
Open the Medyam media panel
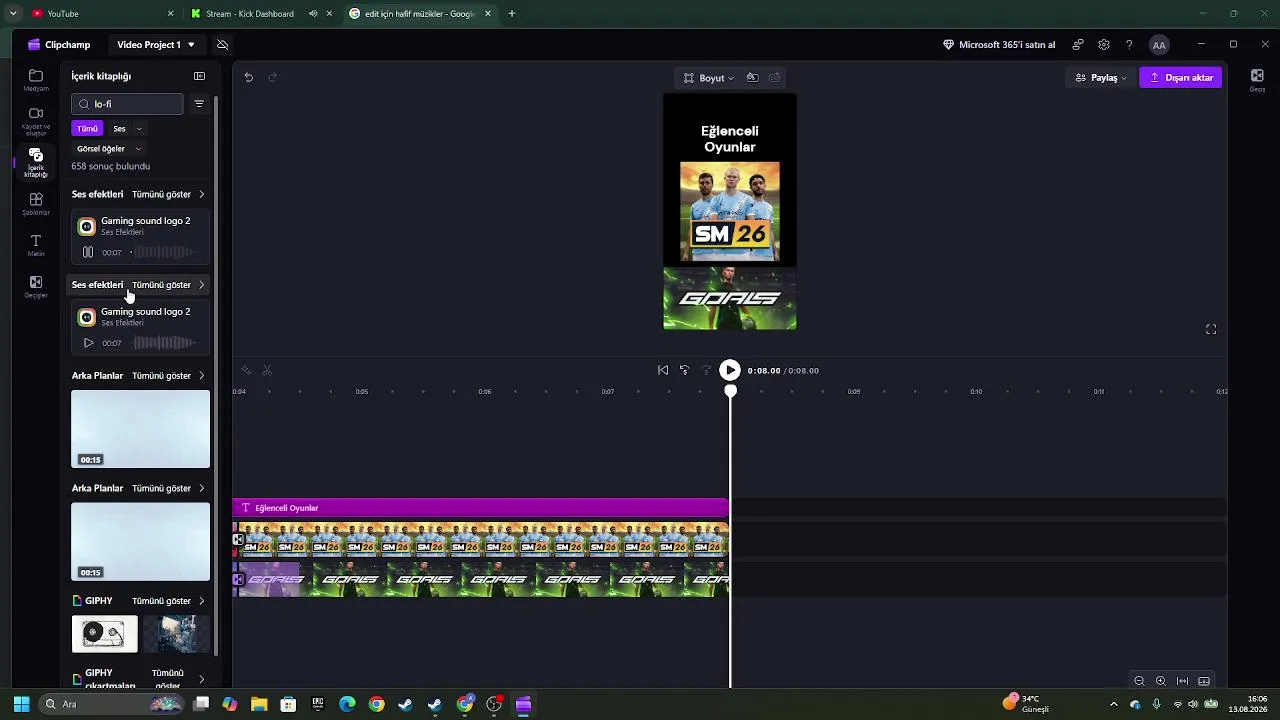pyautogui.click(x=36, y=81)
